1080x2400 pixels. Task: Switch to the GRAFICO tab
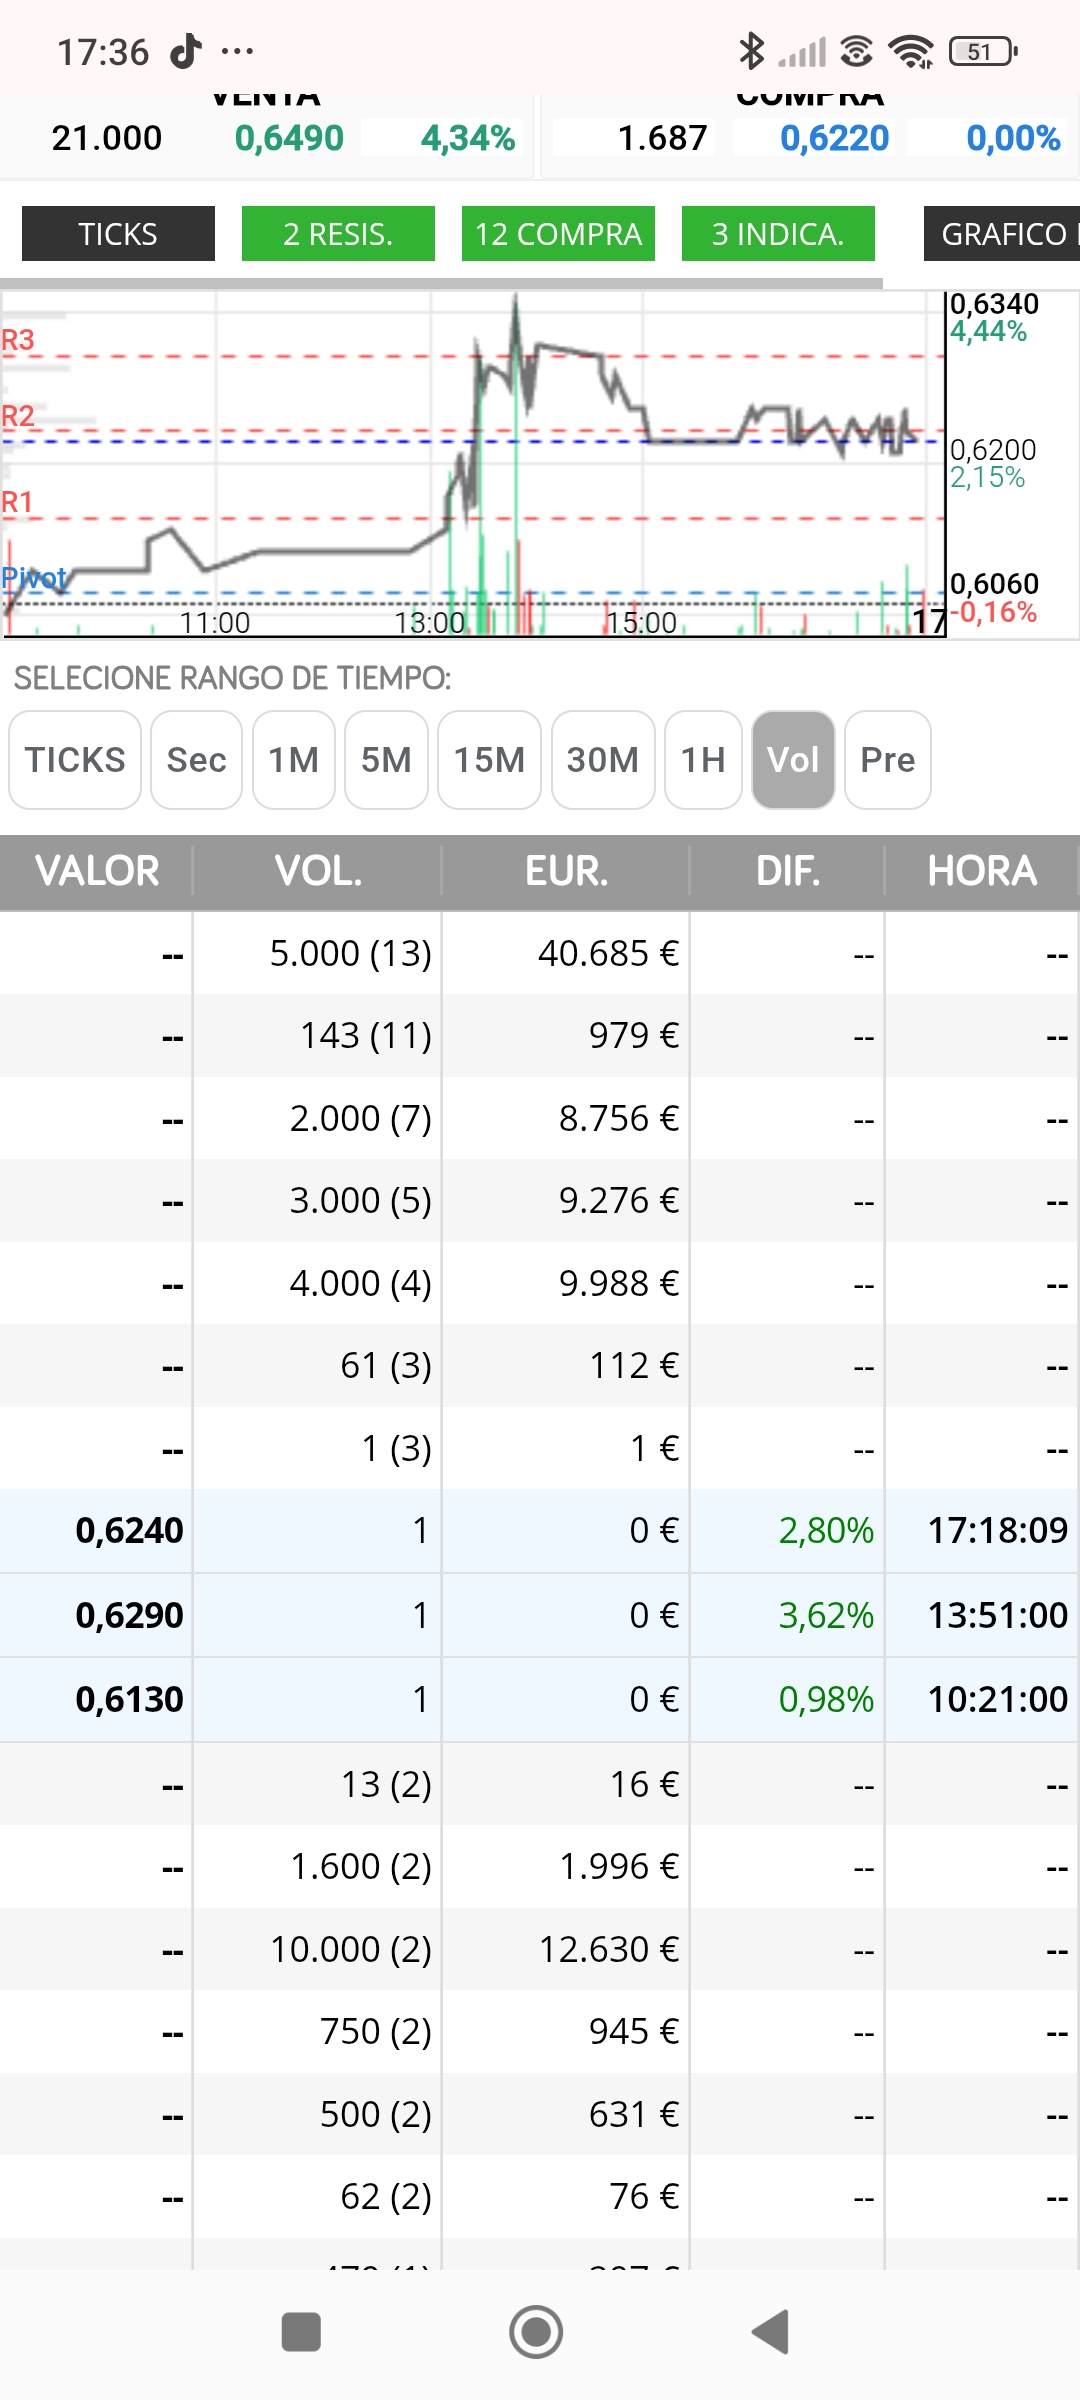point(1002,234)
